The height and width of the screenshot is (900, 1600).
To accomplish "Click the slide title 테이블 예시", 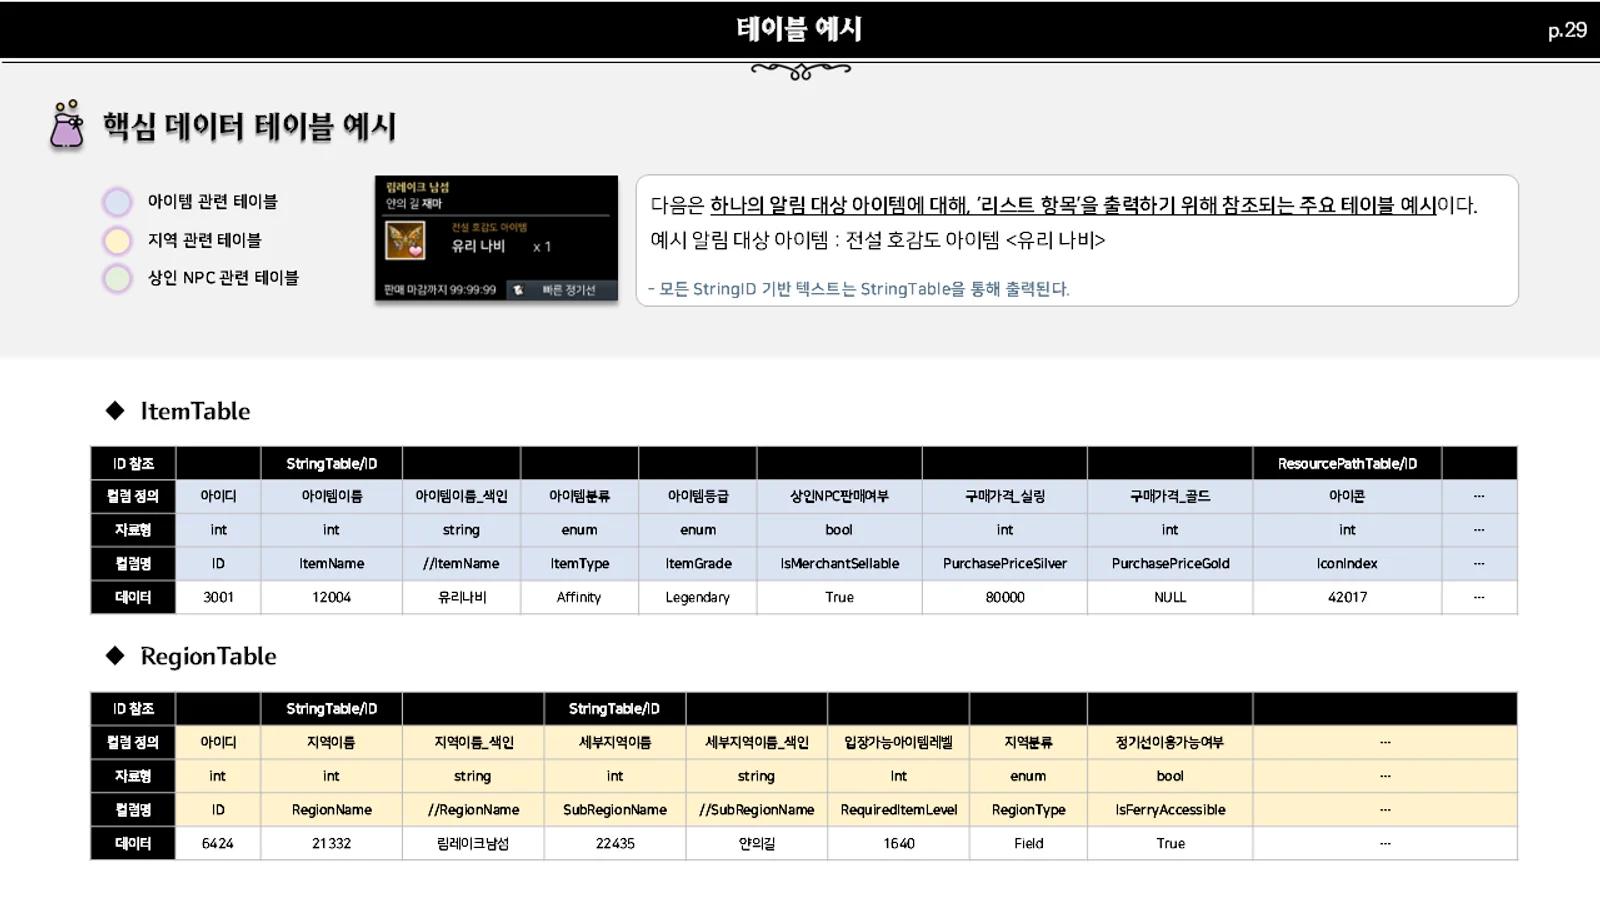I will (799, 29).
